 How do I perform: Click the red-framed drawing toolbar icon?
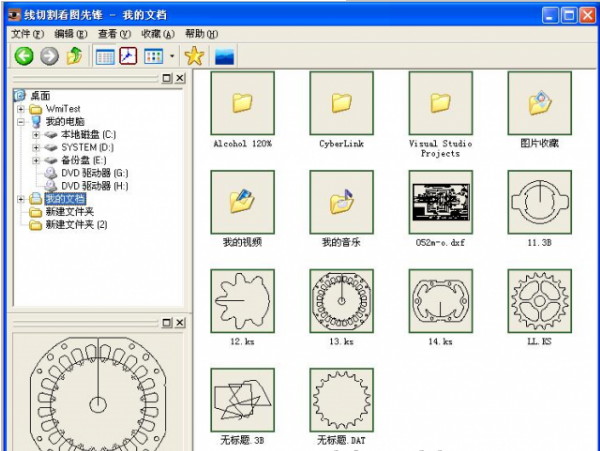(128, 56)
